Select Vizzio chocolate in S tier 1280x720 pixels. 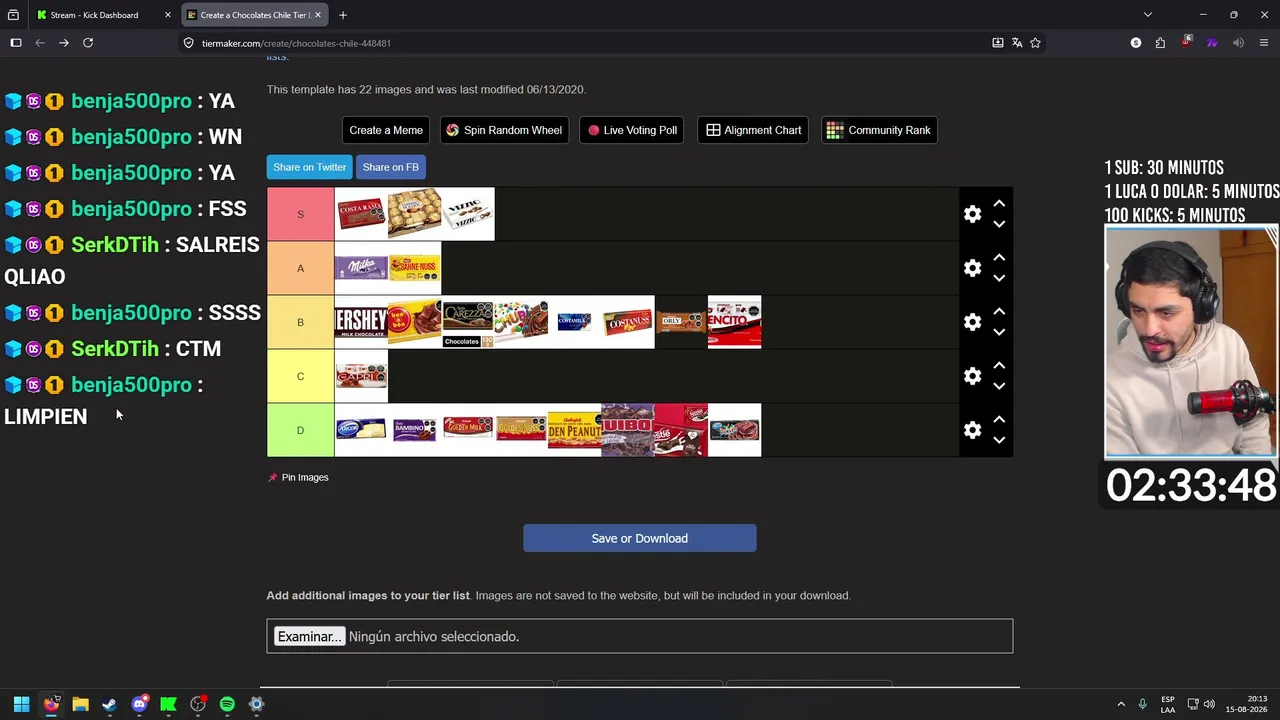coord(468,214)
